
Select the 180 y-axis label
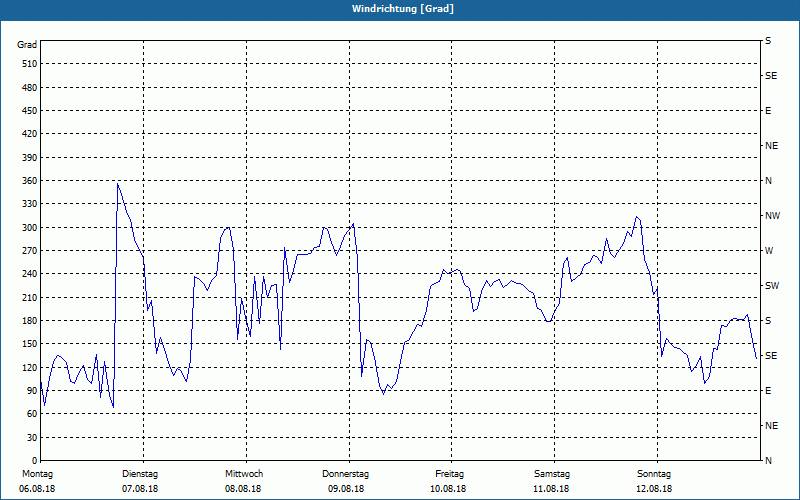pos(30,320)
